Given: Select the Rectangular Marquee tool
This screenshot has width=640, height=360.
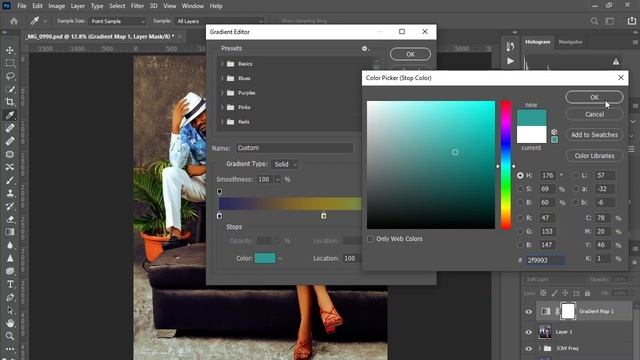Looking at the screenshot, I should tap(10, 63).
